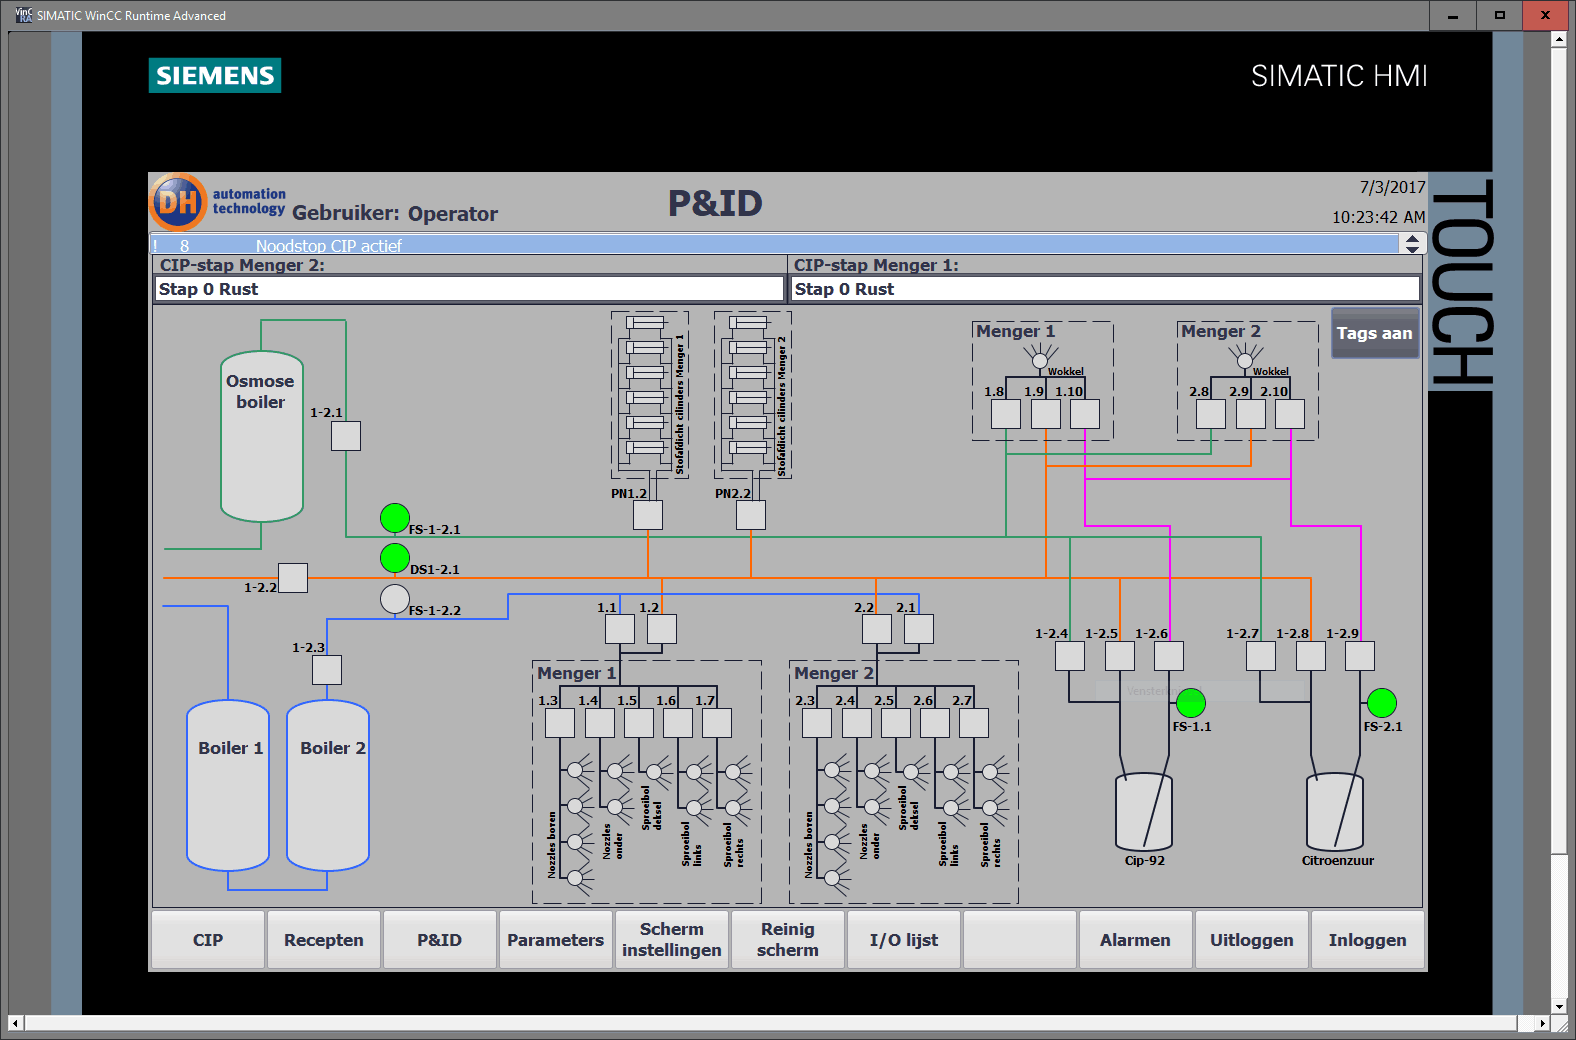Image resolution: width=1576 pixels, height=1040 pixels.
Task: Click valve 1-2.2 on the orange line
Action: (293, 578)
